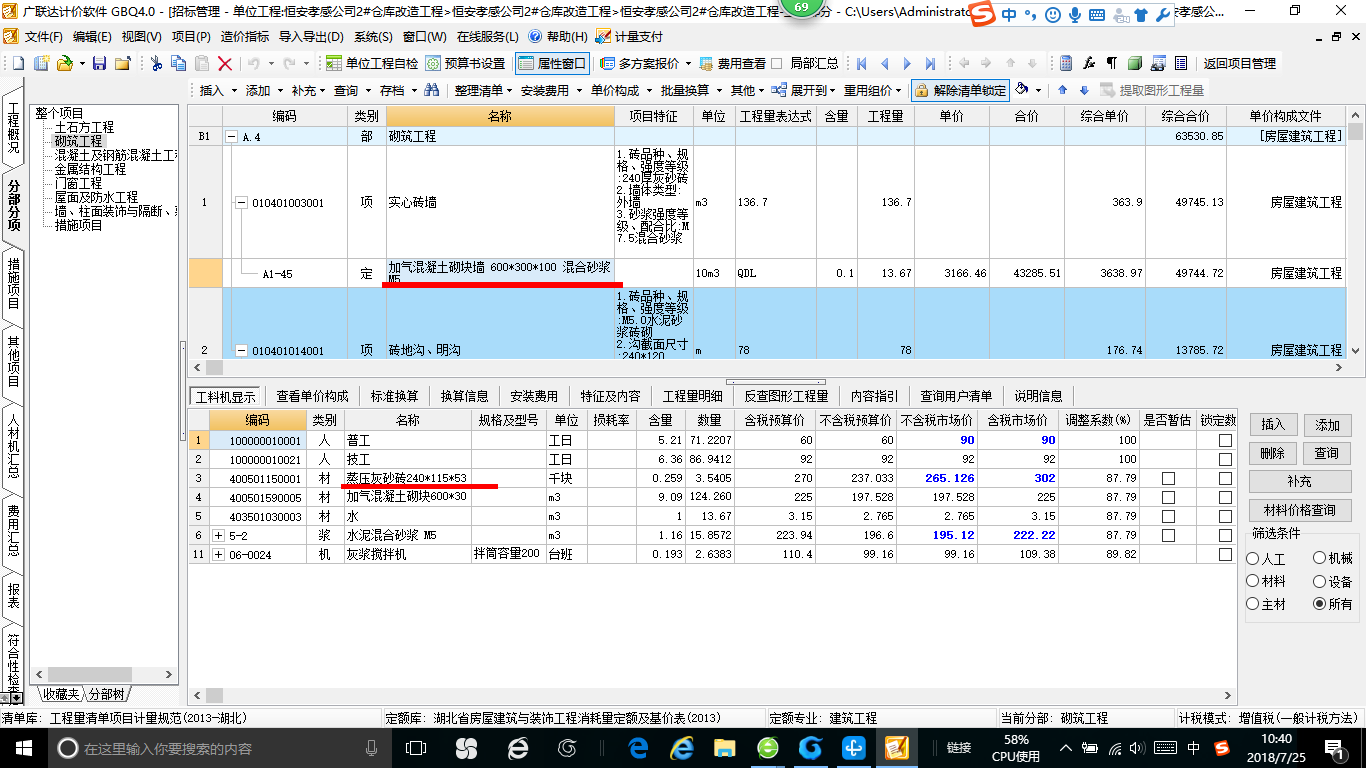Select 门窗工程 in project tree

pos(78,183)
